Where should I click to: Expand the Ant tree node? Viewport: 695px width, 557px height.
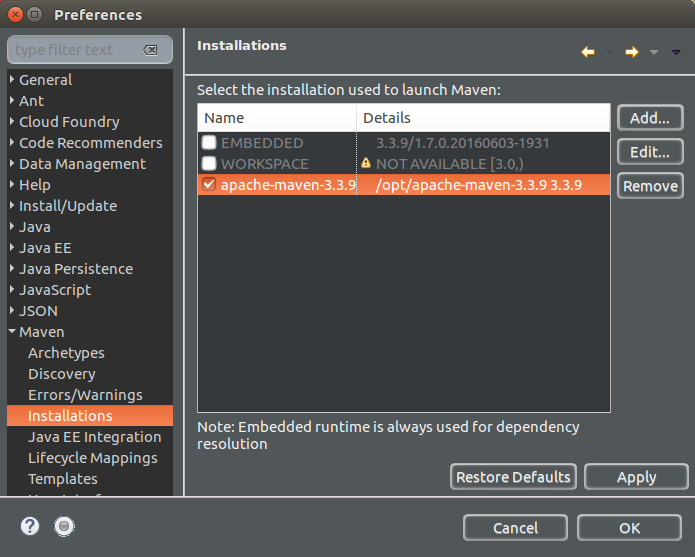click(x=12, y=100)
